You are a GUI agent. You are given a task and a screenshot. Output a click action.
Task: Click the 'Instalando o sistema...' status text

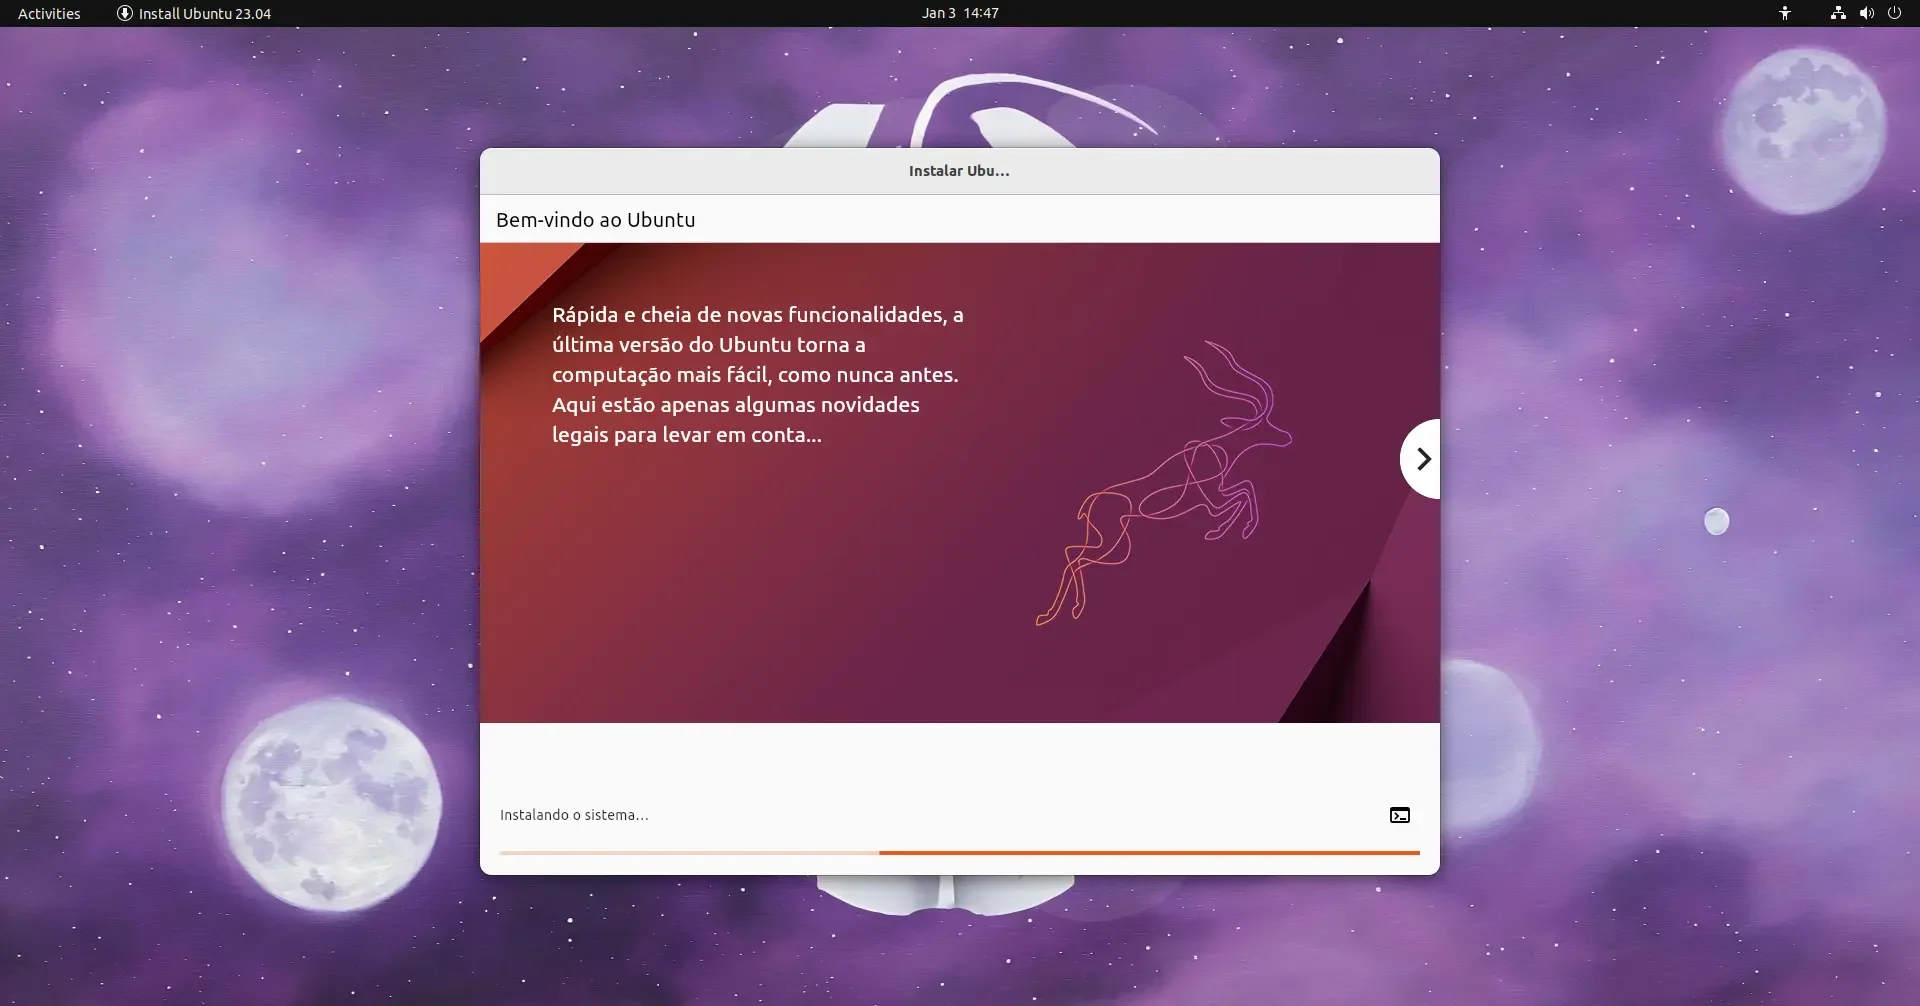click(574, 815)
